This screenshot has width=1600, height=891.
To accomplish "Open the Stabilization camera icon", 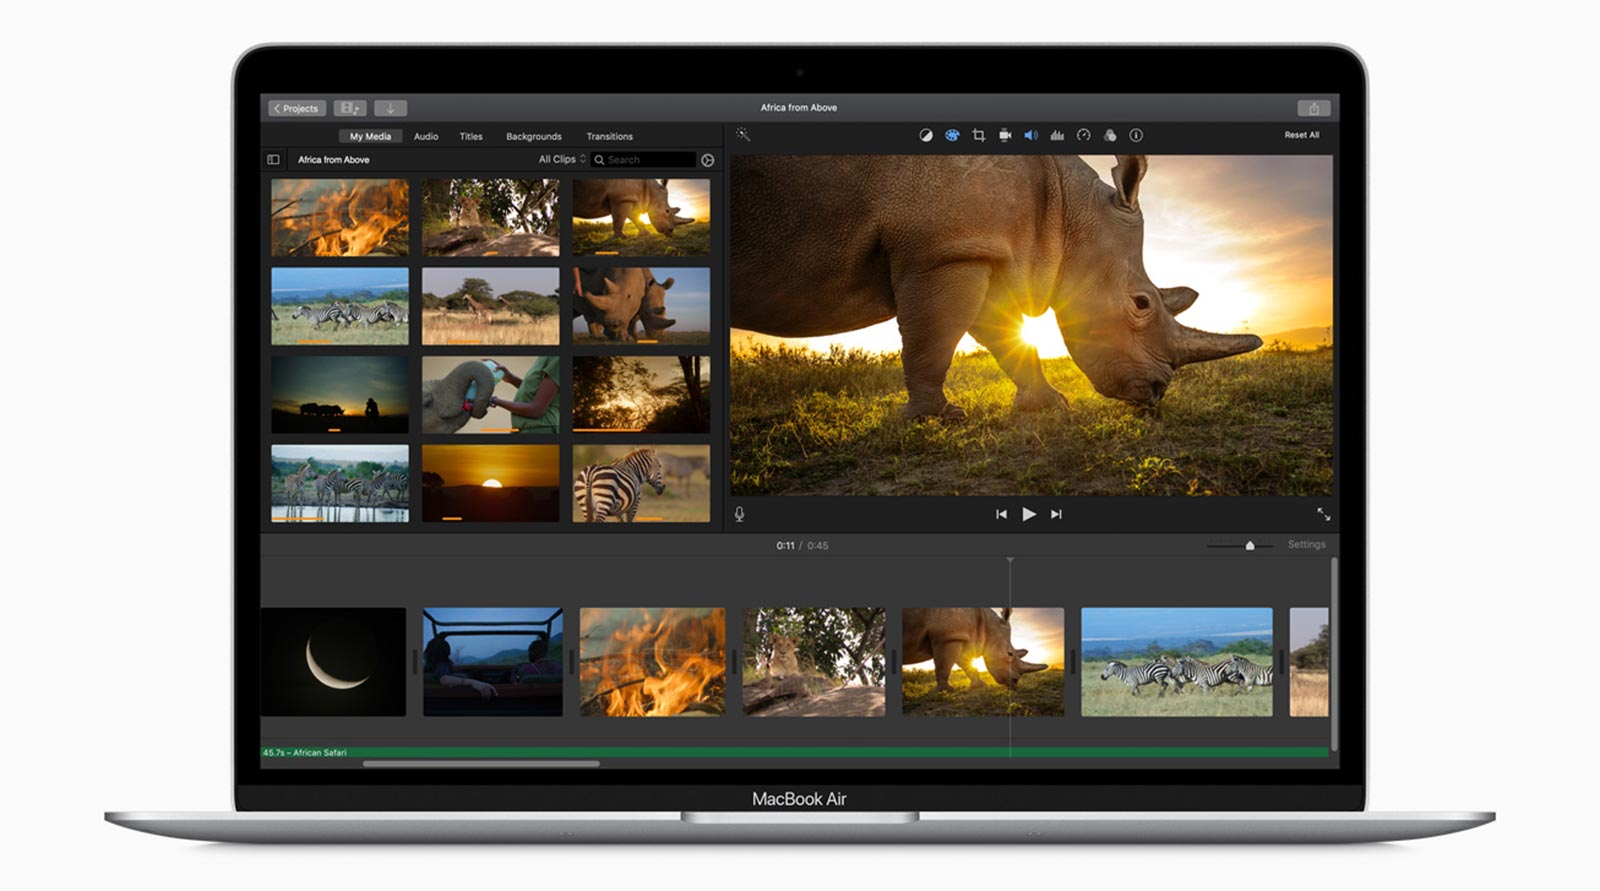I will click(x=1005, y=135).
